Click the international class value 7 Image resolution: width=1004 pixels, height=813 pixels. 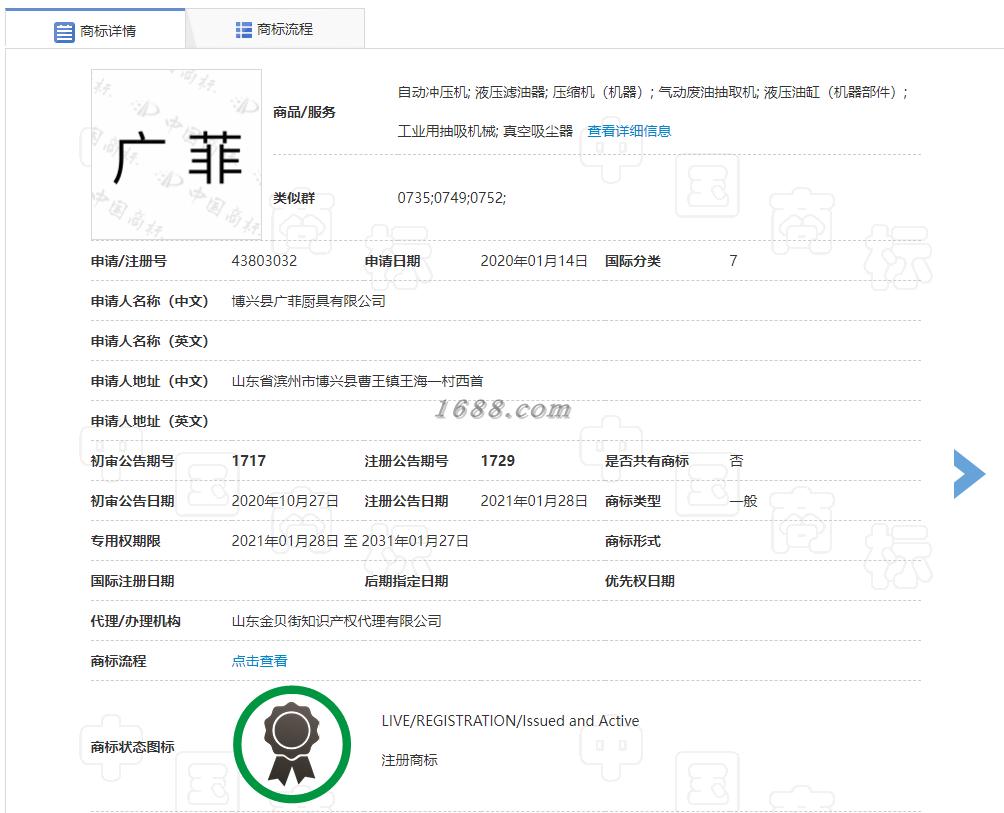[x=733, y=261]
